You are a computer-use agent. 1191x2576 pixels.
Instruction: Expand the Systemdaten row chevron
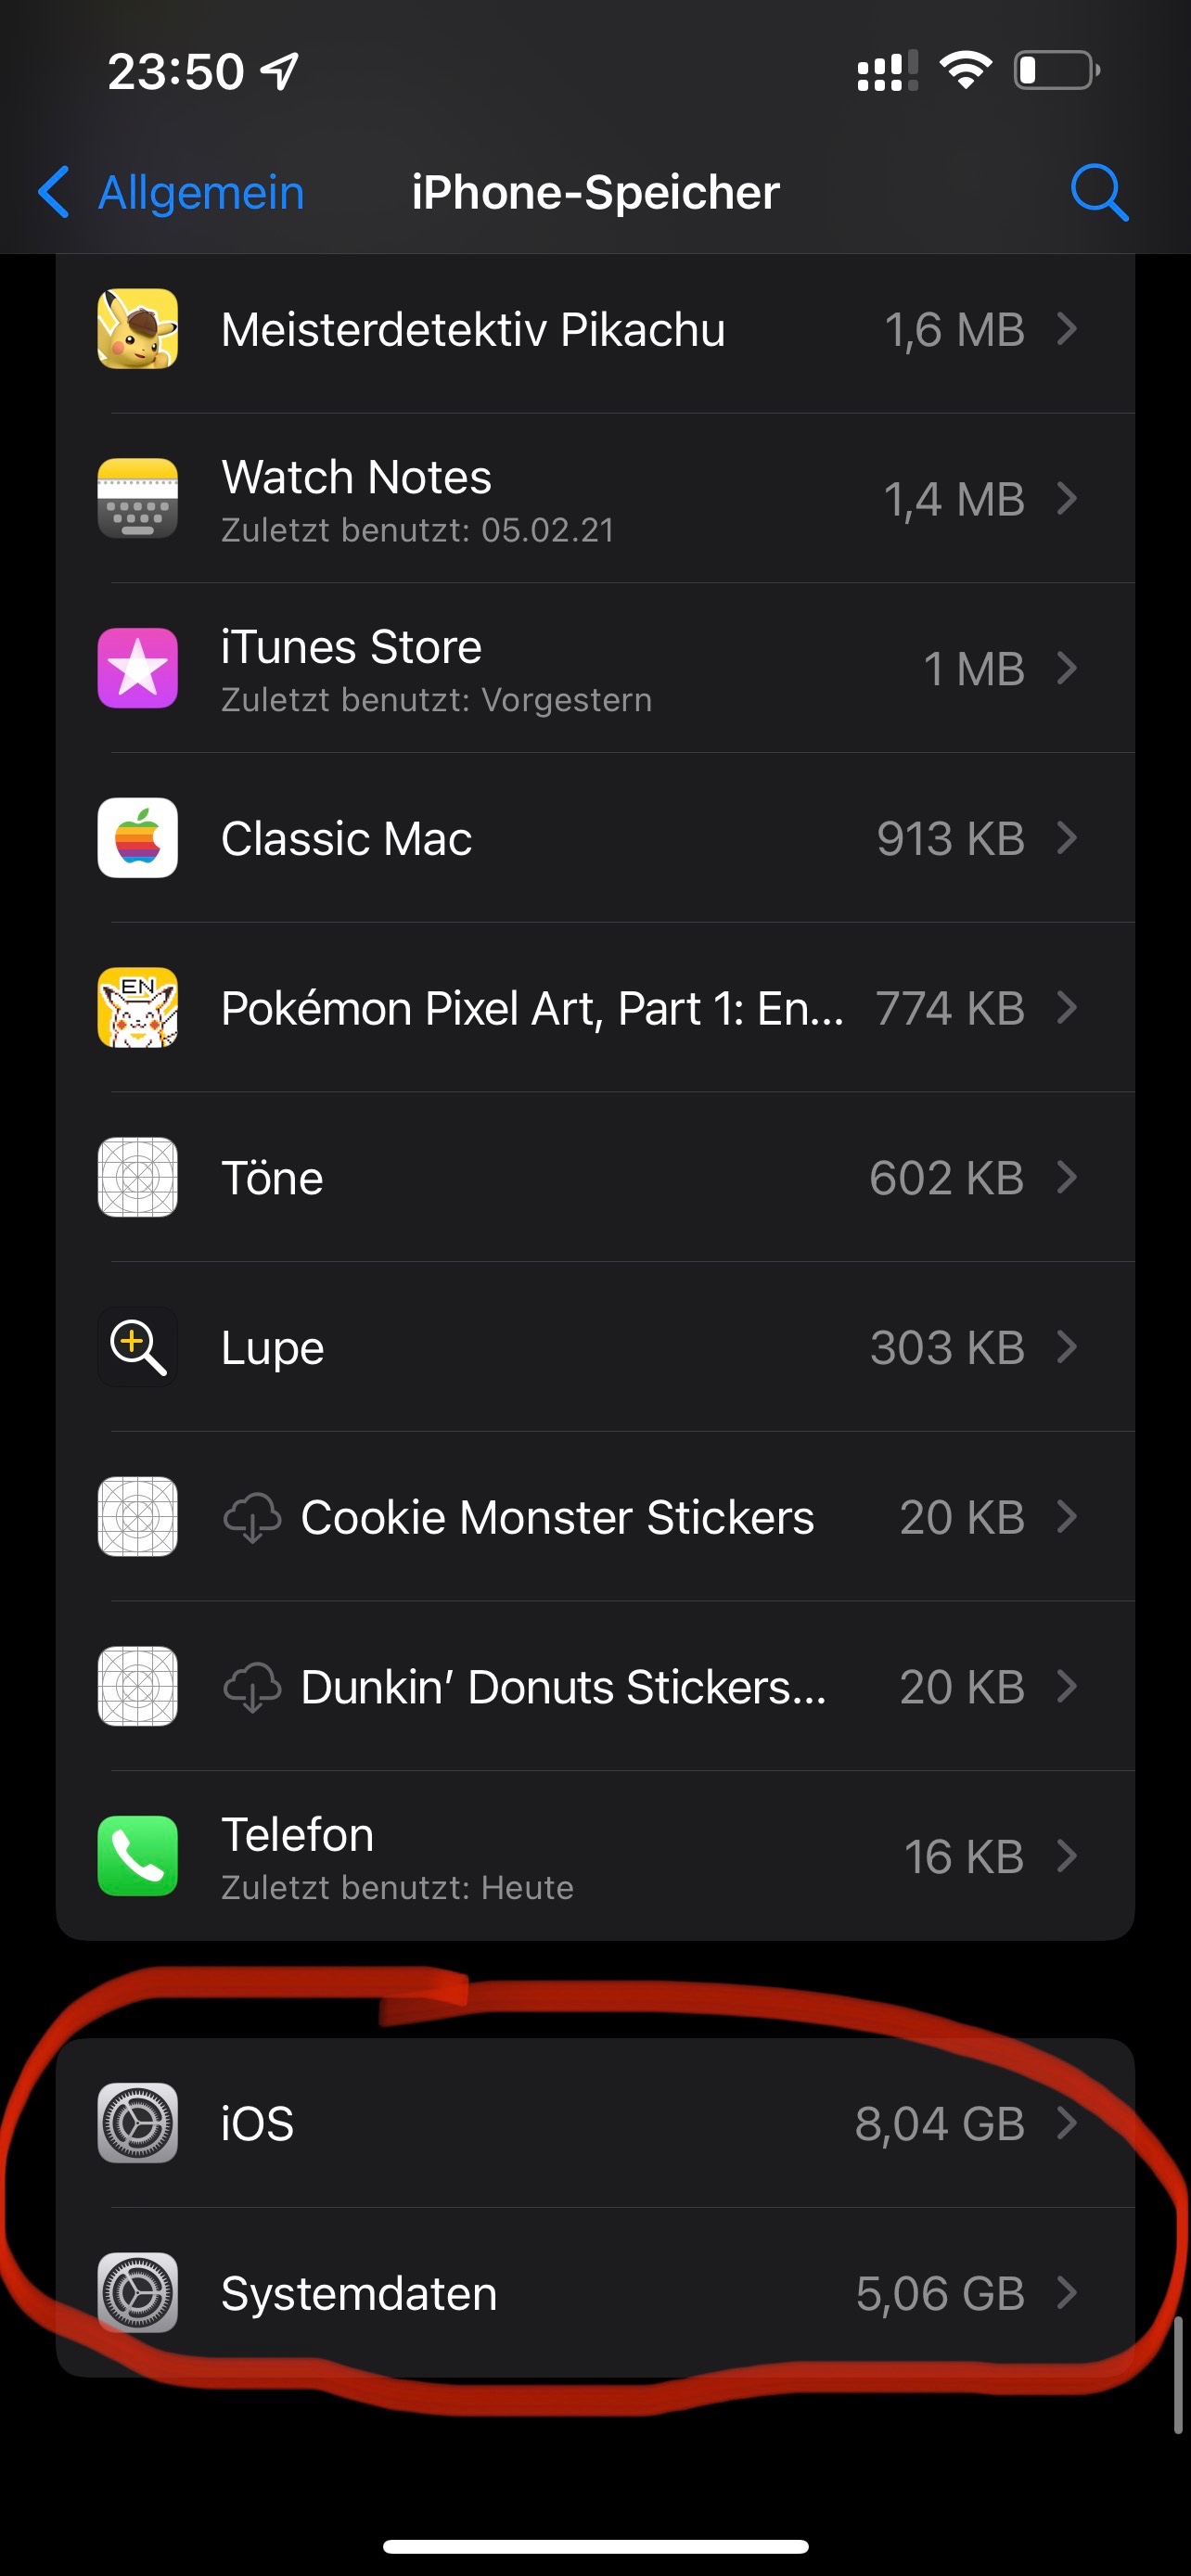coord(1067,2293)
